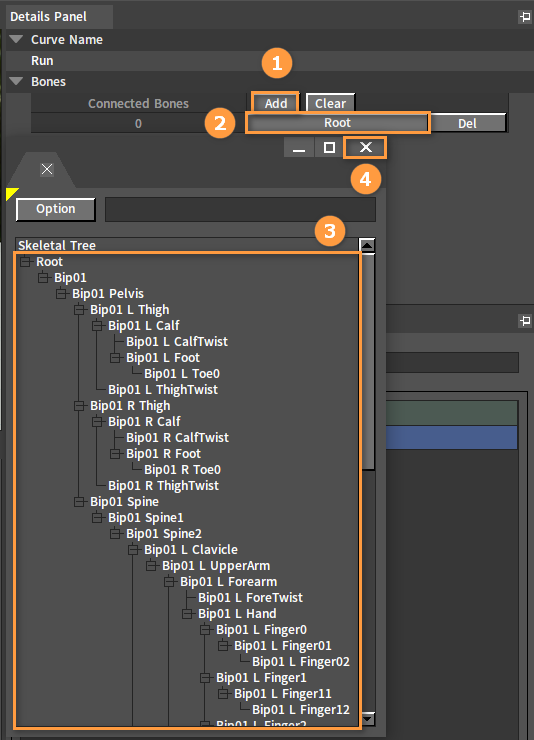Image resolution: width=534 pixels, height=740 pixels.
Task: Collapse the Bip01 L Clavicle node
Action: (133, 550)
